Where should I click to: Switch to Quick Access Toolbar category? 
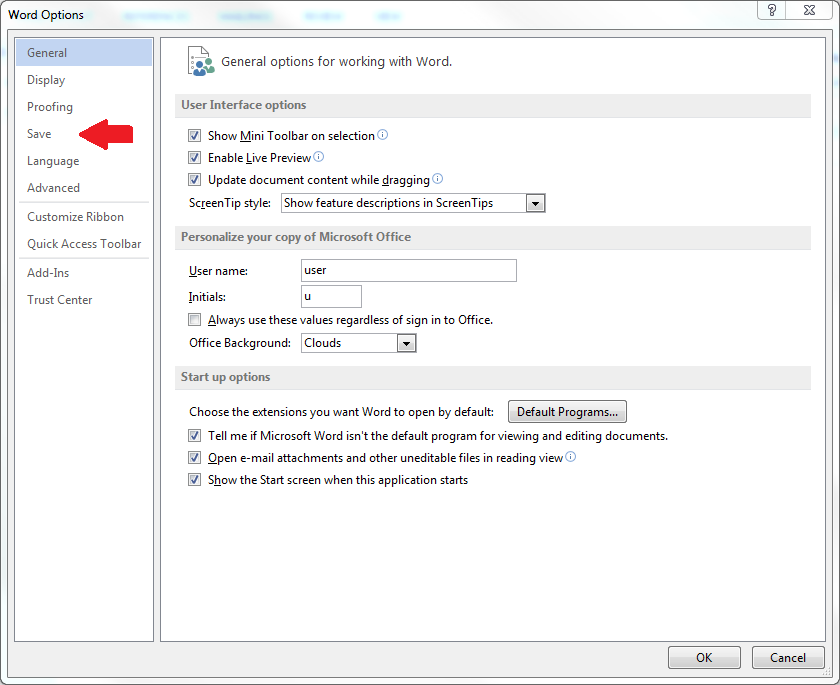(84, 244)
